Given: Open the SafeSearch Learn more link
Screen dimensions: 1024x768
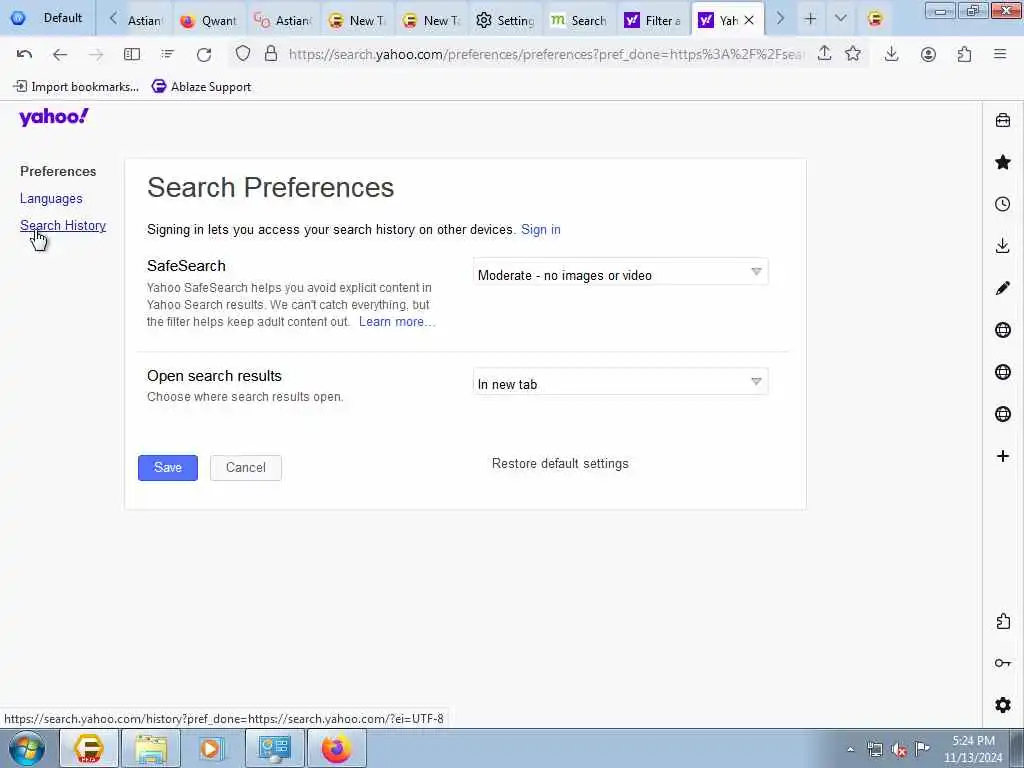Looking at the screenshot, I should [396, 321].
